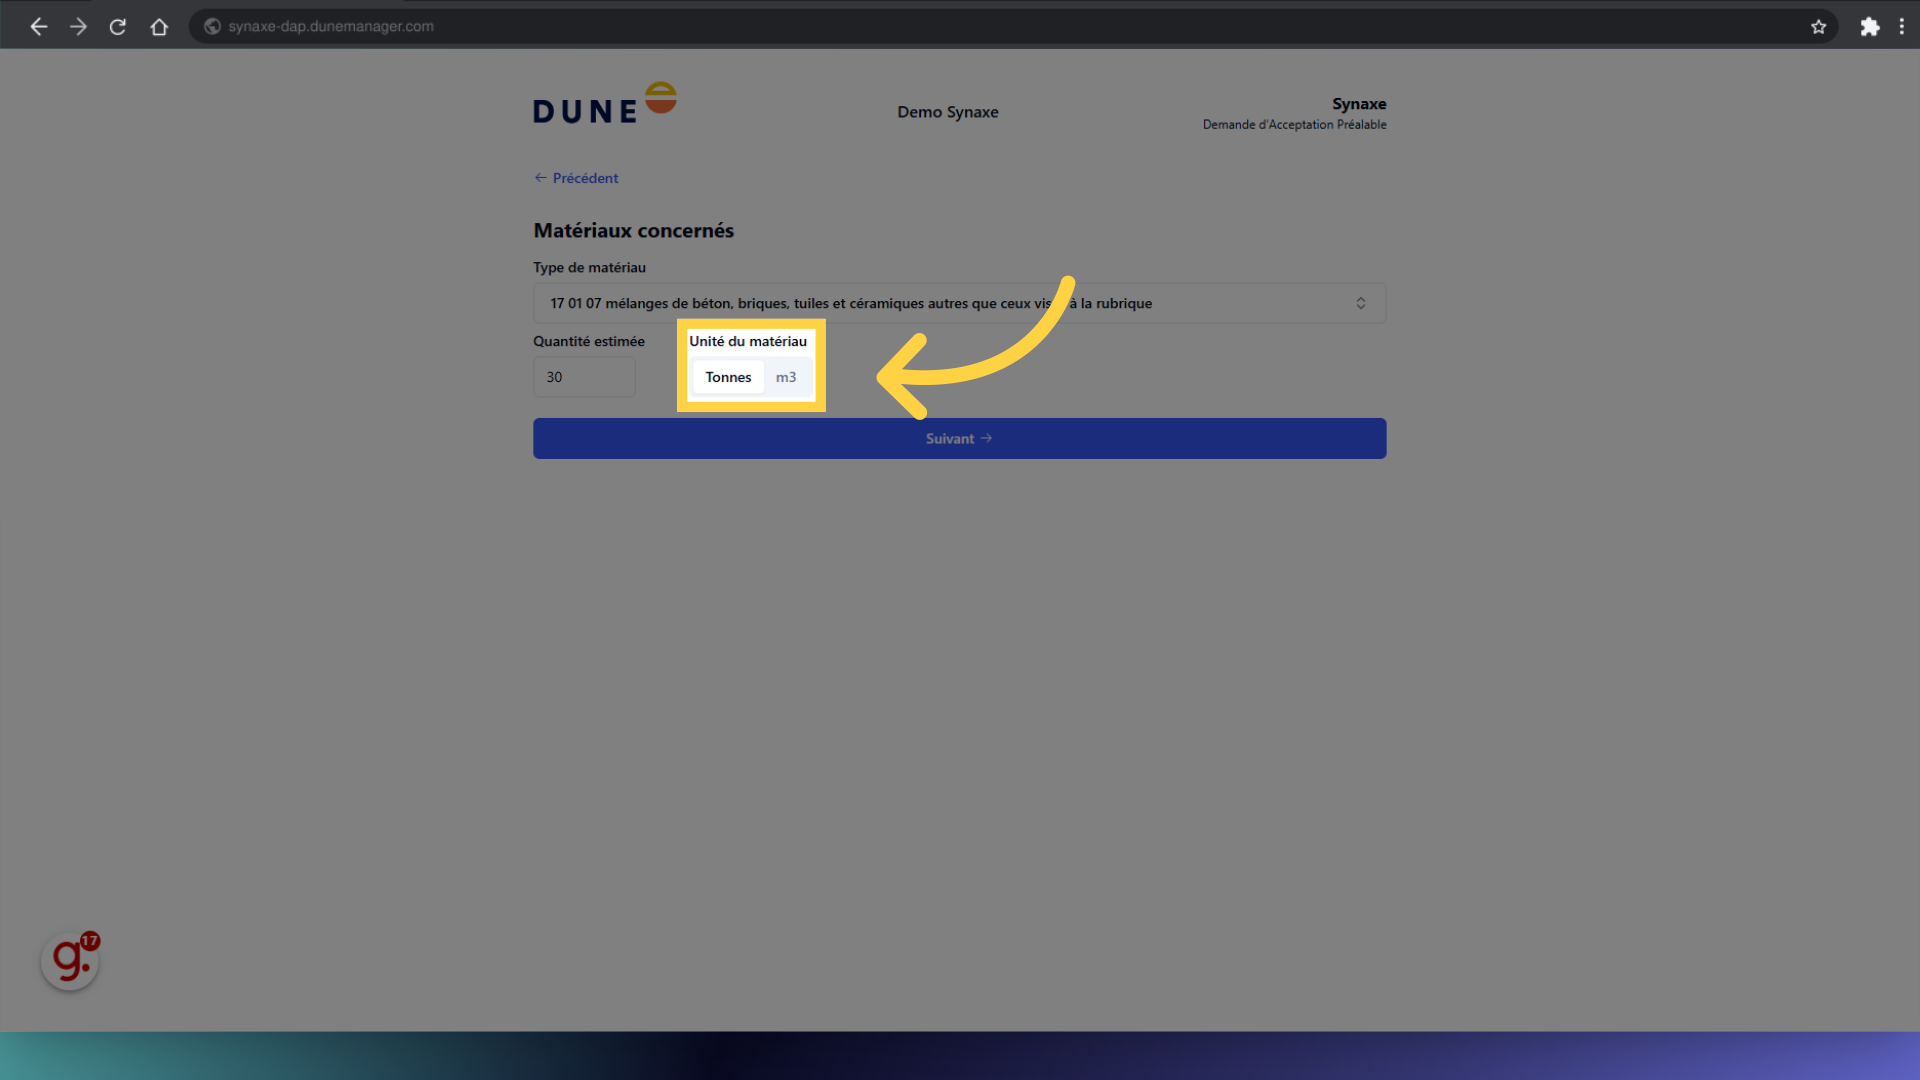Switch material unit to m3
The width and height of the screenshot is (1920, 1080).
pyautogui.click(x=786, y=377)
